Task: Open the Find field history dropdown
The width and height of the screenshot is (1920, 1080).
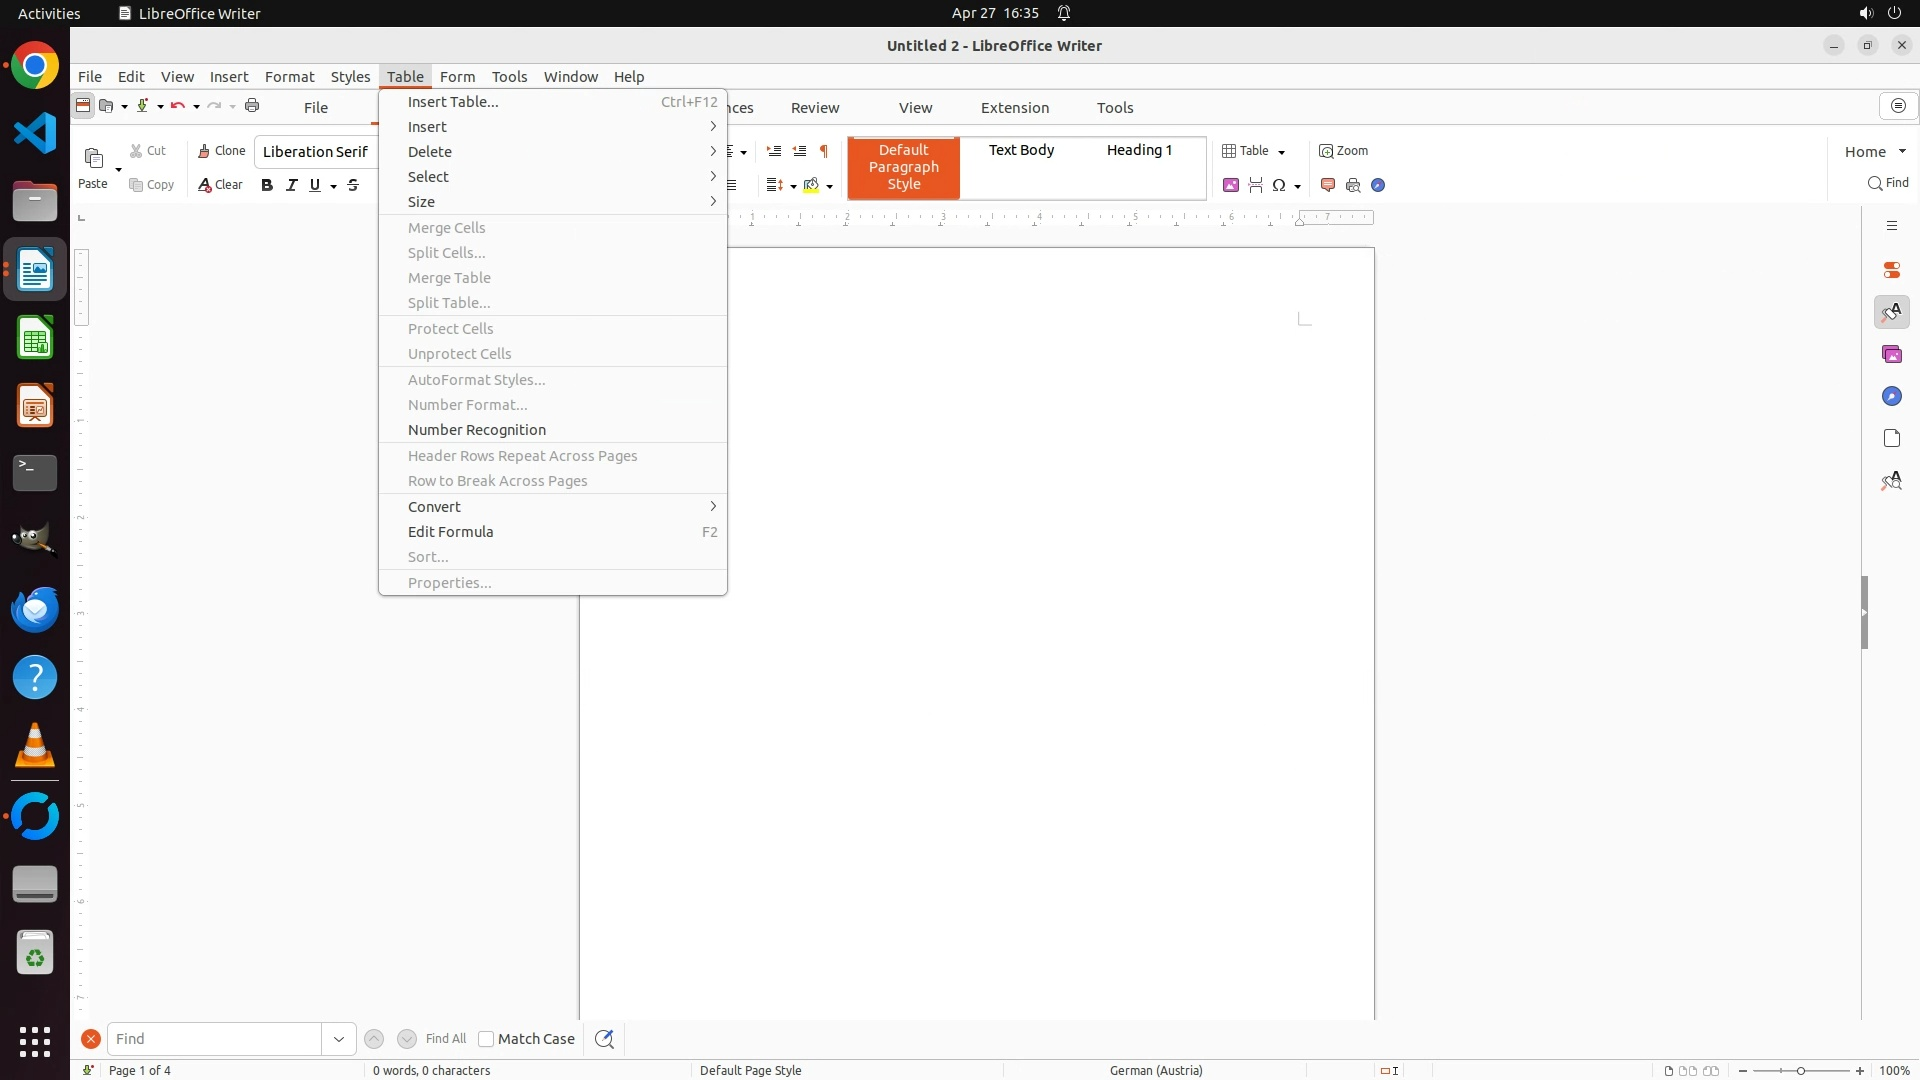Action: (339, 1039)
